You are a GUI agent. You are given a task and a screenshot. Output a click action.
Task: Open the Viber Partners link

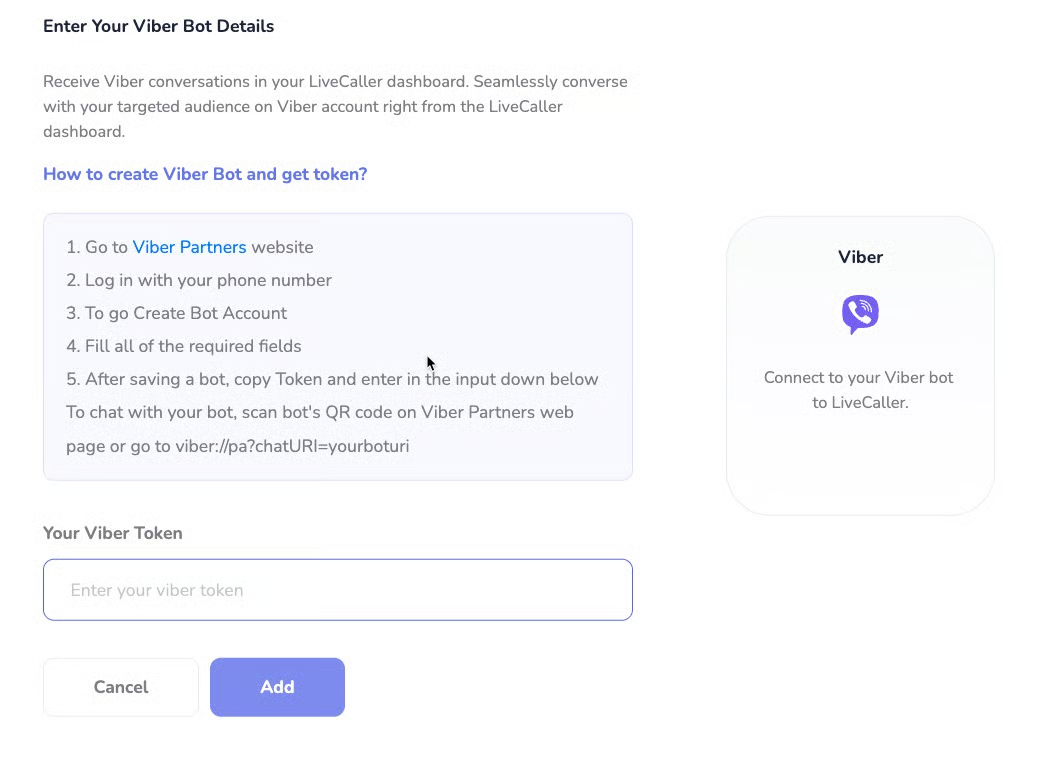tap(189, 247)
